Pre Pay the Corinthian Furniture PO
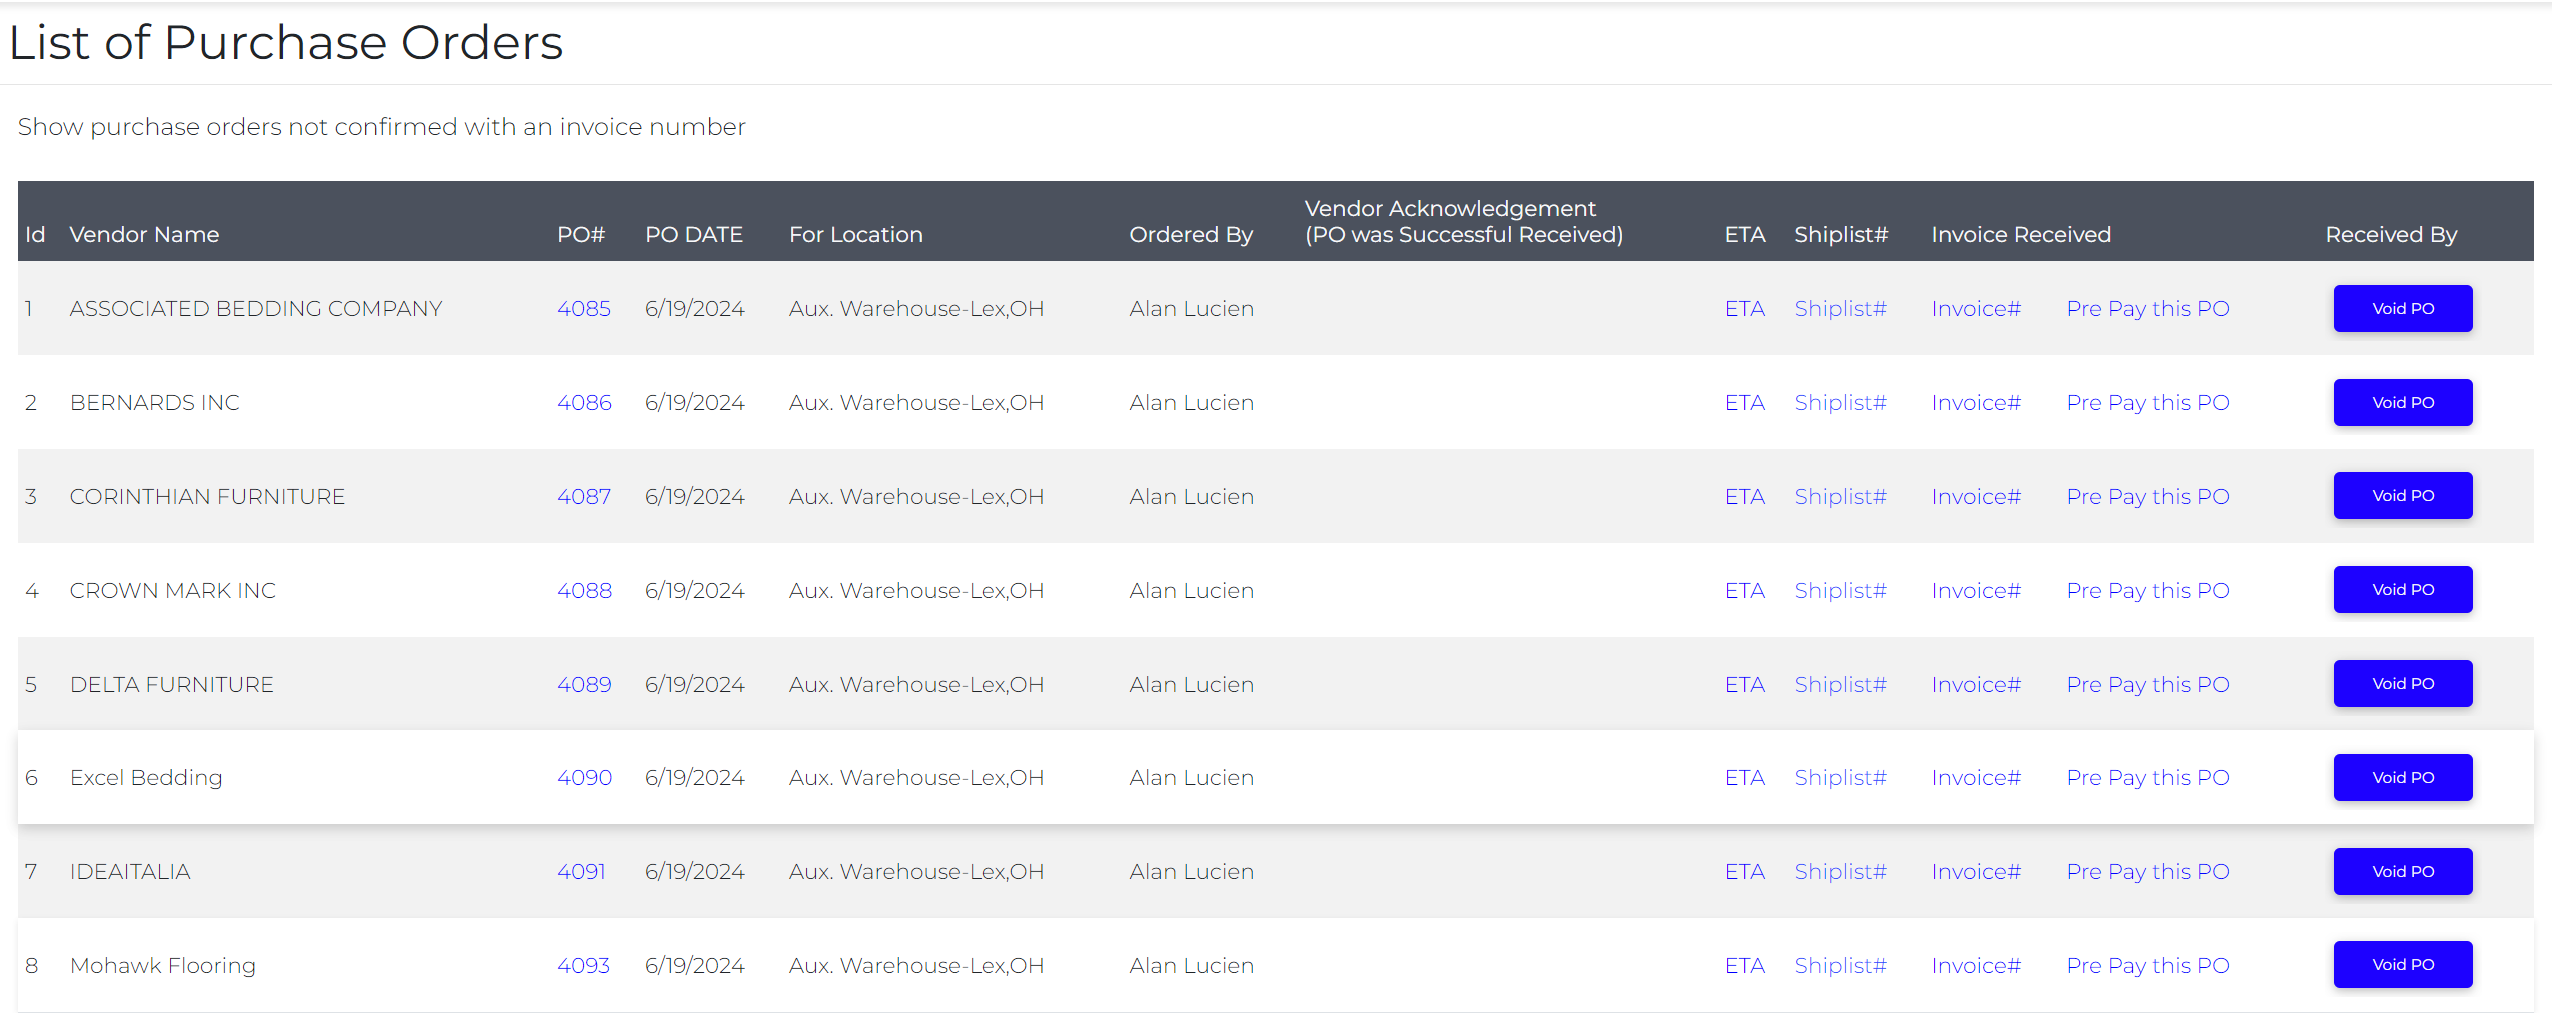Image resolution: width=2552 pixels, height=1013 pixels. click(x=2148, y=496)
